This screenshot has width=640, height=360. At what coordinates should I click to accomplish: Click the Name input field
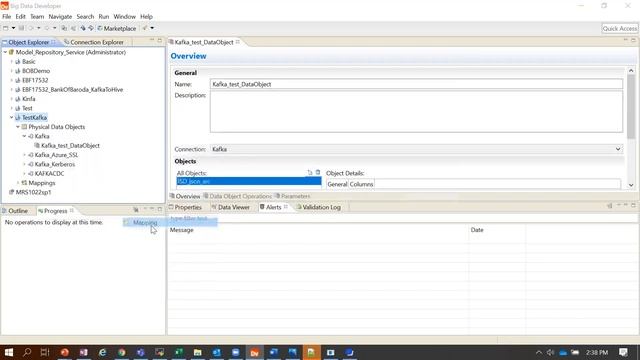point(416,84)
